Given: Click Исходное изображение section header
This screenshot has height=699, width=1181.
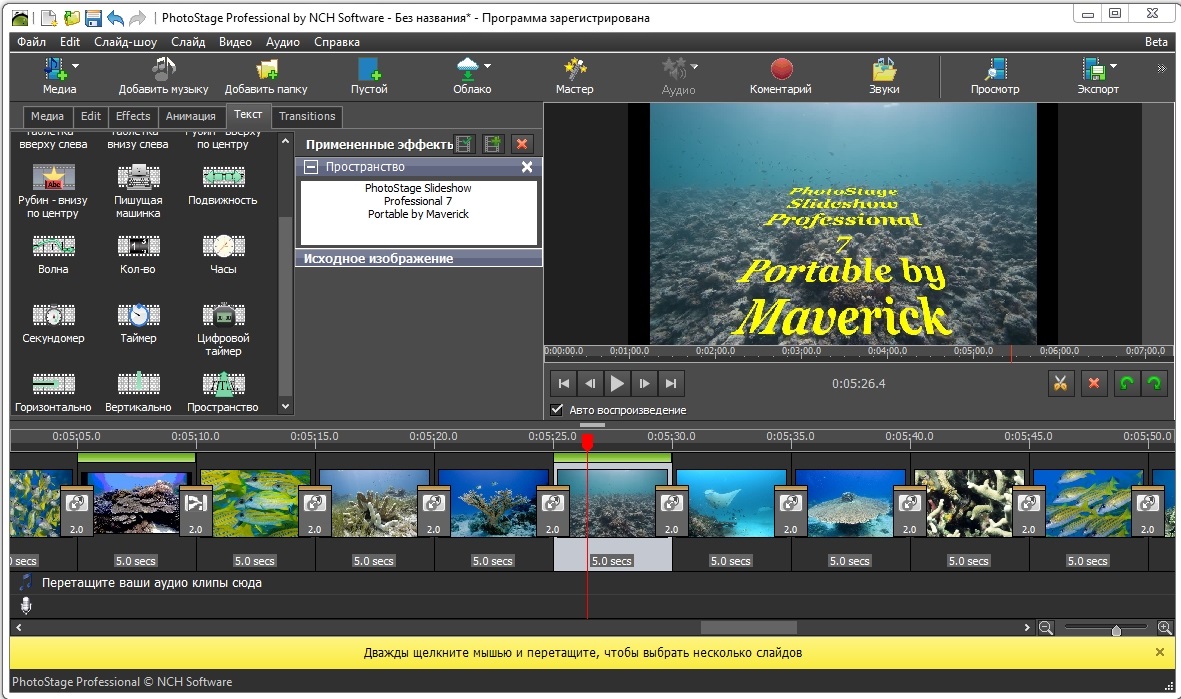Looking at the screenshot, I should click(419, 258).
